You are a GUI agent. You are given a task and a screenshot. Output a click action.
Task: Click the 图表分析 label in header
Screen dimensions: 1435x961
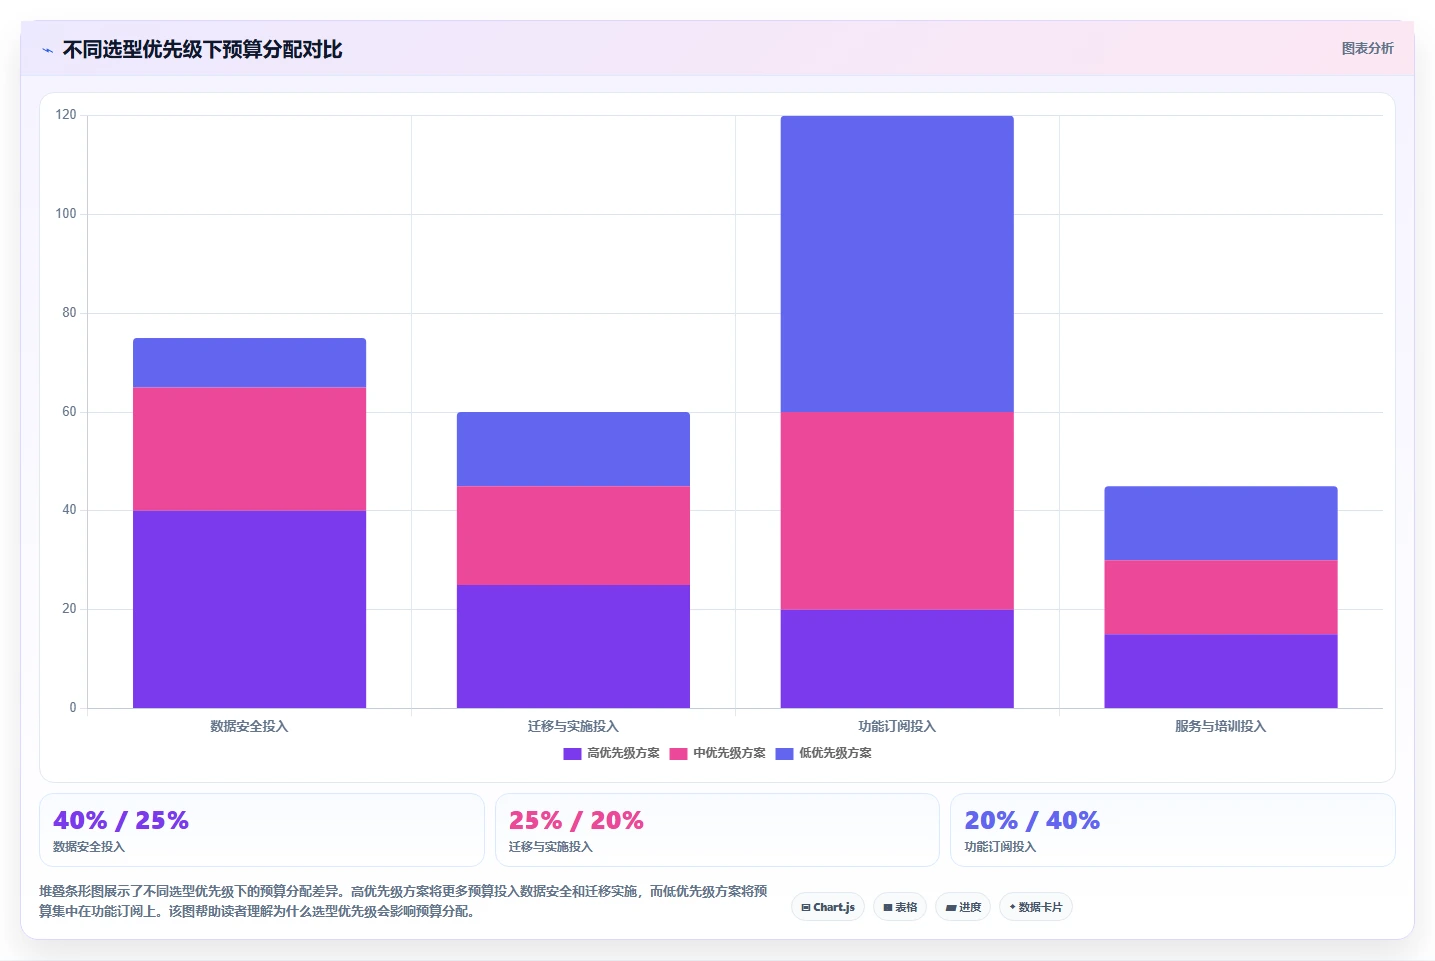1367,48
